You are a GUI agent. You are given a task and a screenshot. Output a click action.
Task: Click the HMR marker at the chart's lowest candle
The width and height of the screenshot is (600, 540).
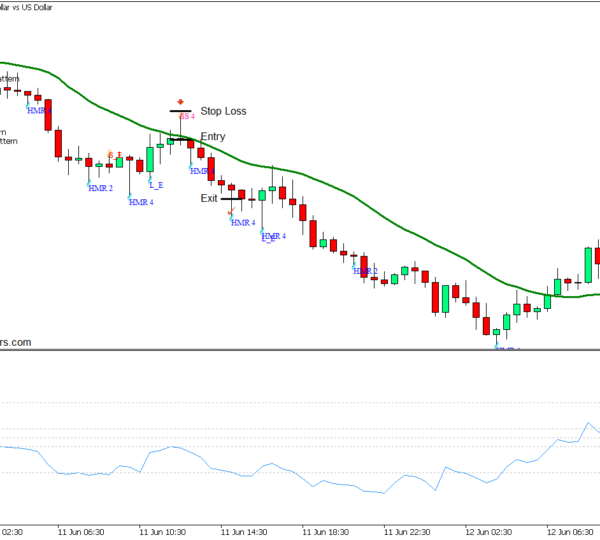(x=507, y=347)
